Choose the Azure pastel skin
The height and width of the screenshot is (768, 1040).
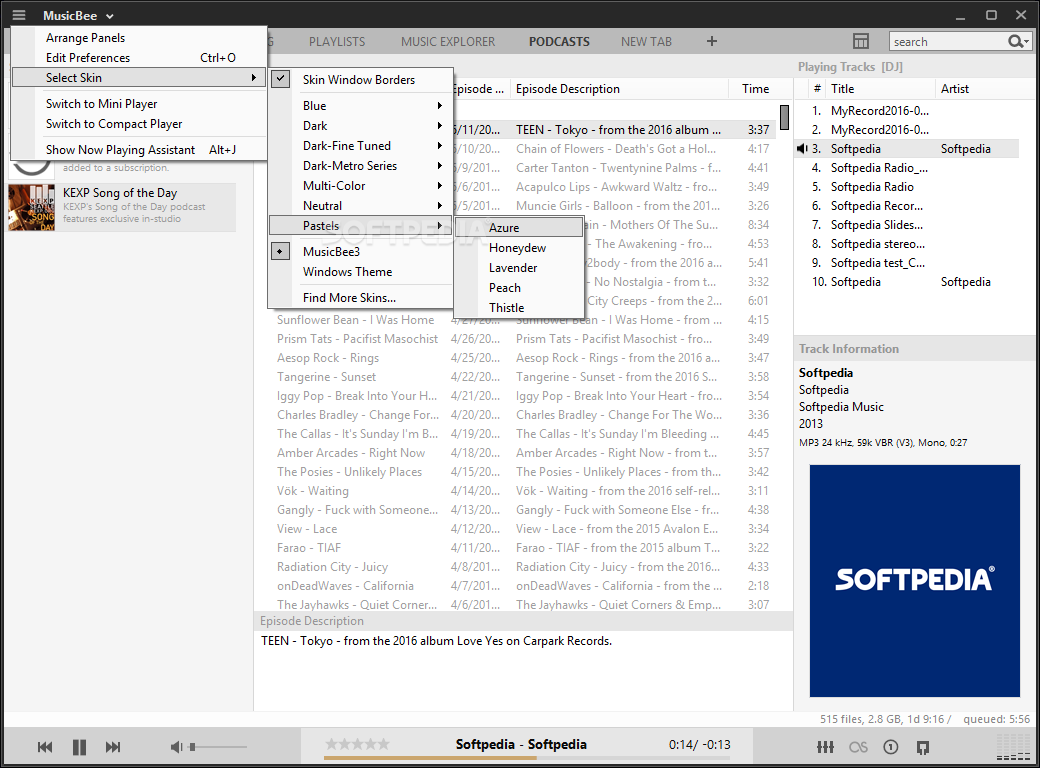[519, 227]
